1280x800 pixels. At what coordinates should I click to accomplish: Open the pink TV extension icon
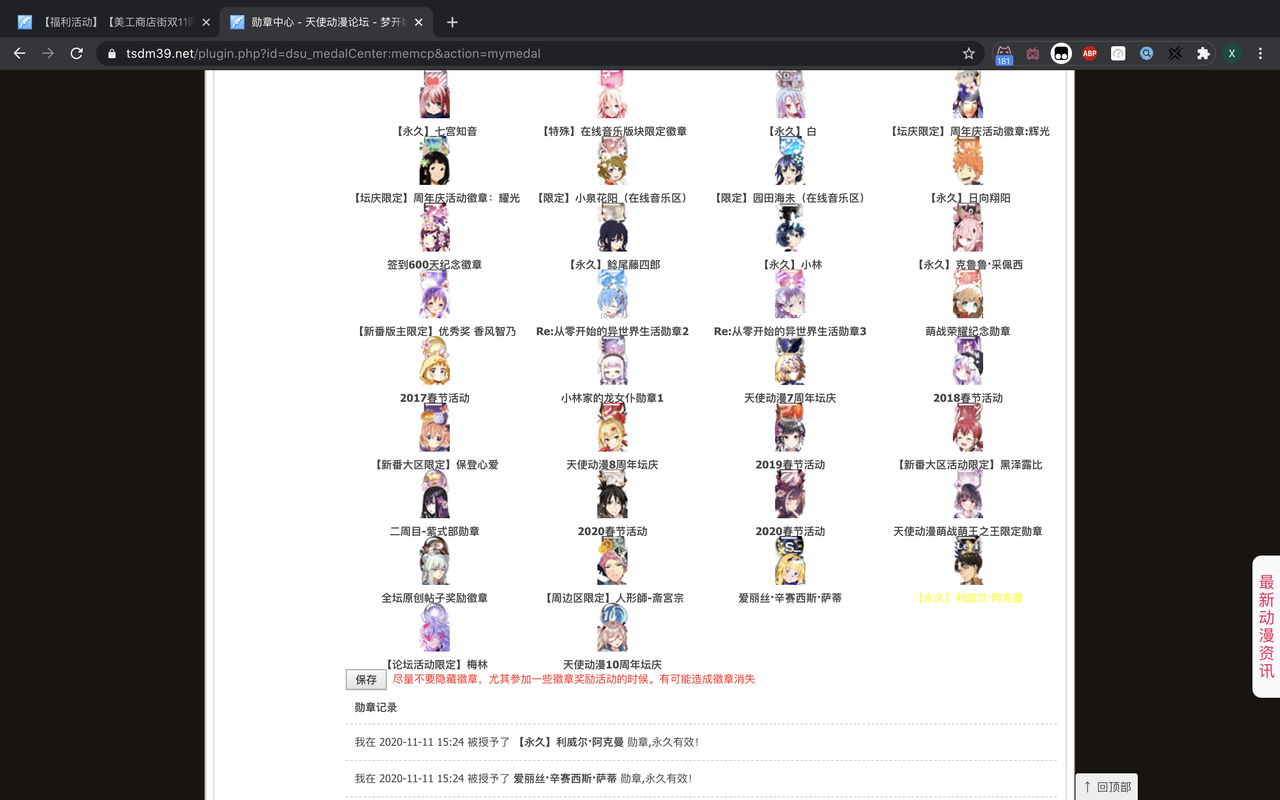(1033, 54)
